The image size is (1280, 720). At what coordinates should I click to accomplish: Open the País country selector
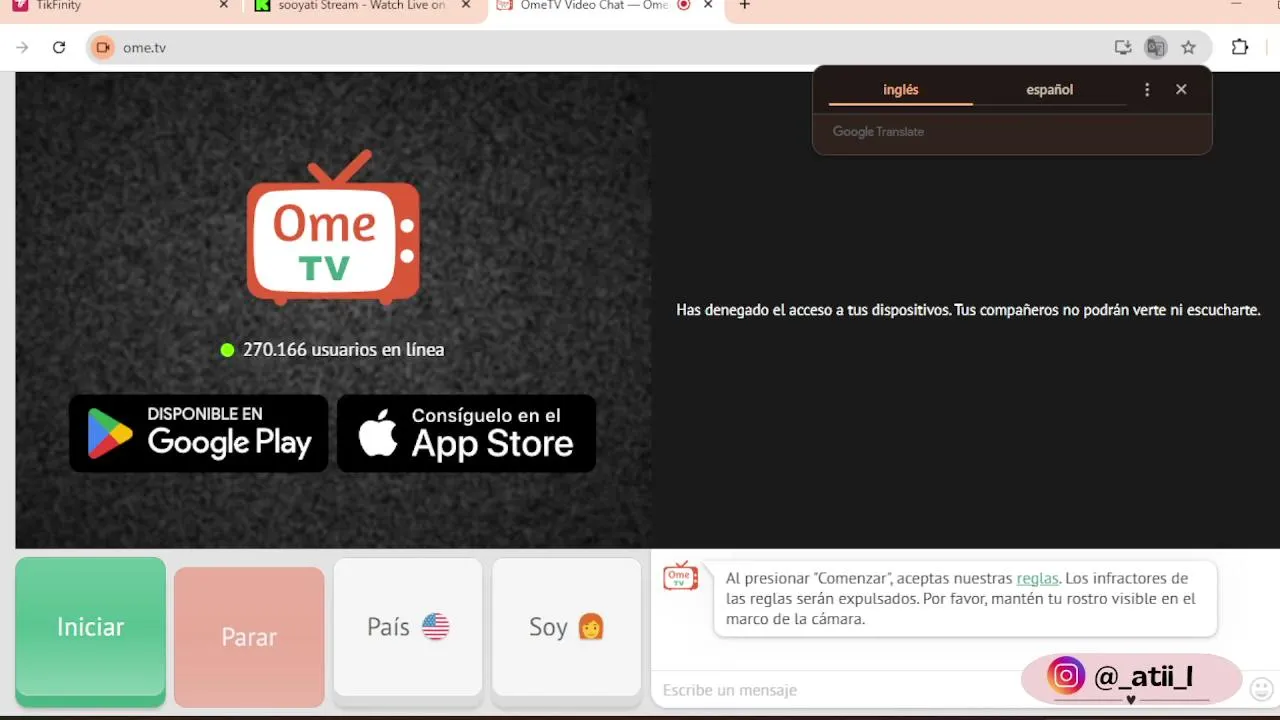pos(408,627)
